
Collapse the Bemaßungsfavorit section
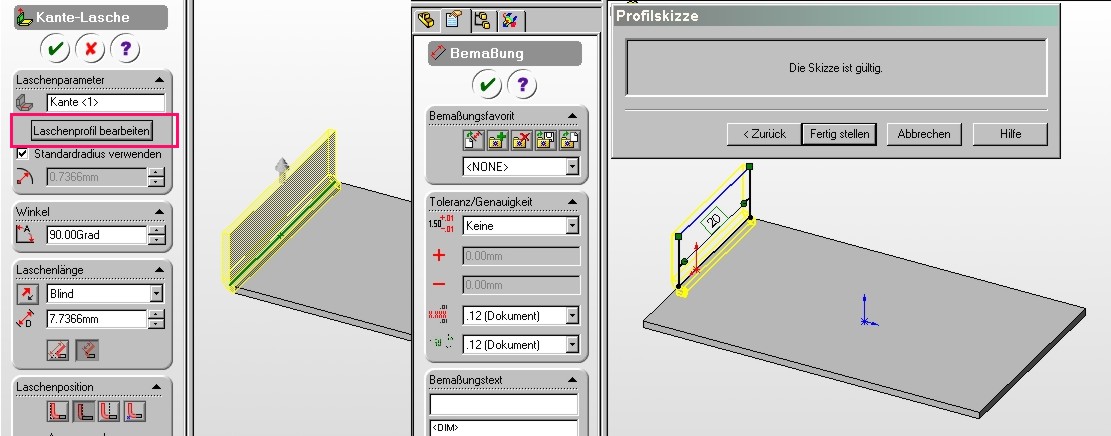pyautogui.click(x=573, y=116)
